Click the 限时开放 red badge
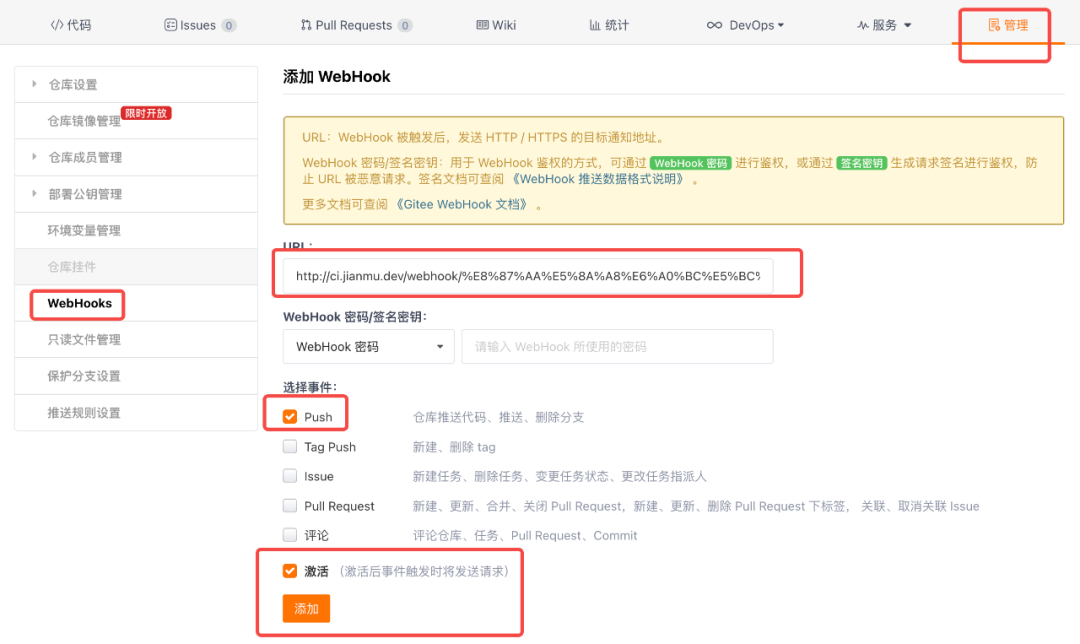 click(146, 113)
